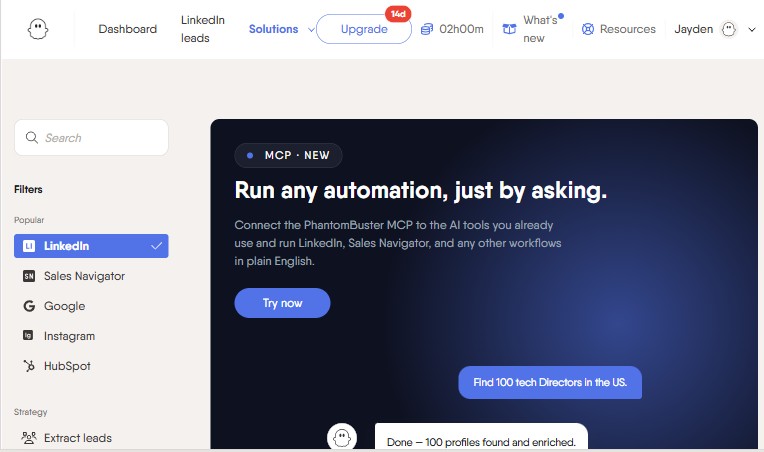Screen dimensions: 764x452
Task: Click the Find 100 tech Directors bubble
Action: 550,382
